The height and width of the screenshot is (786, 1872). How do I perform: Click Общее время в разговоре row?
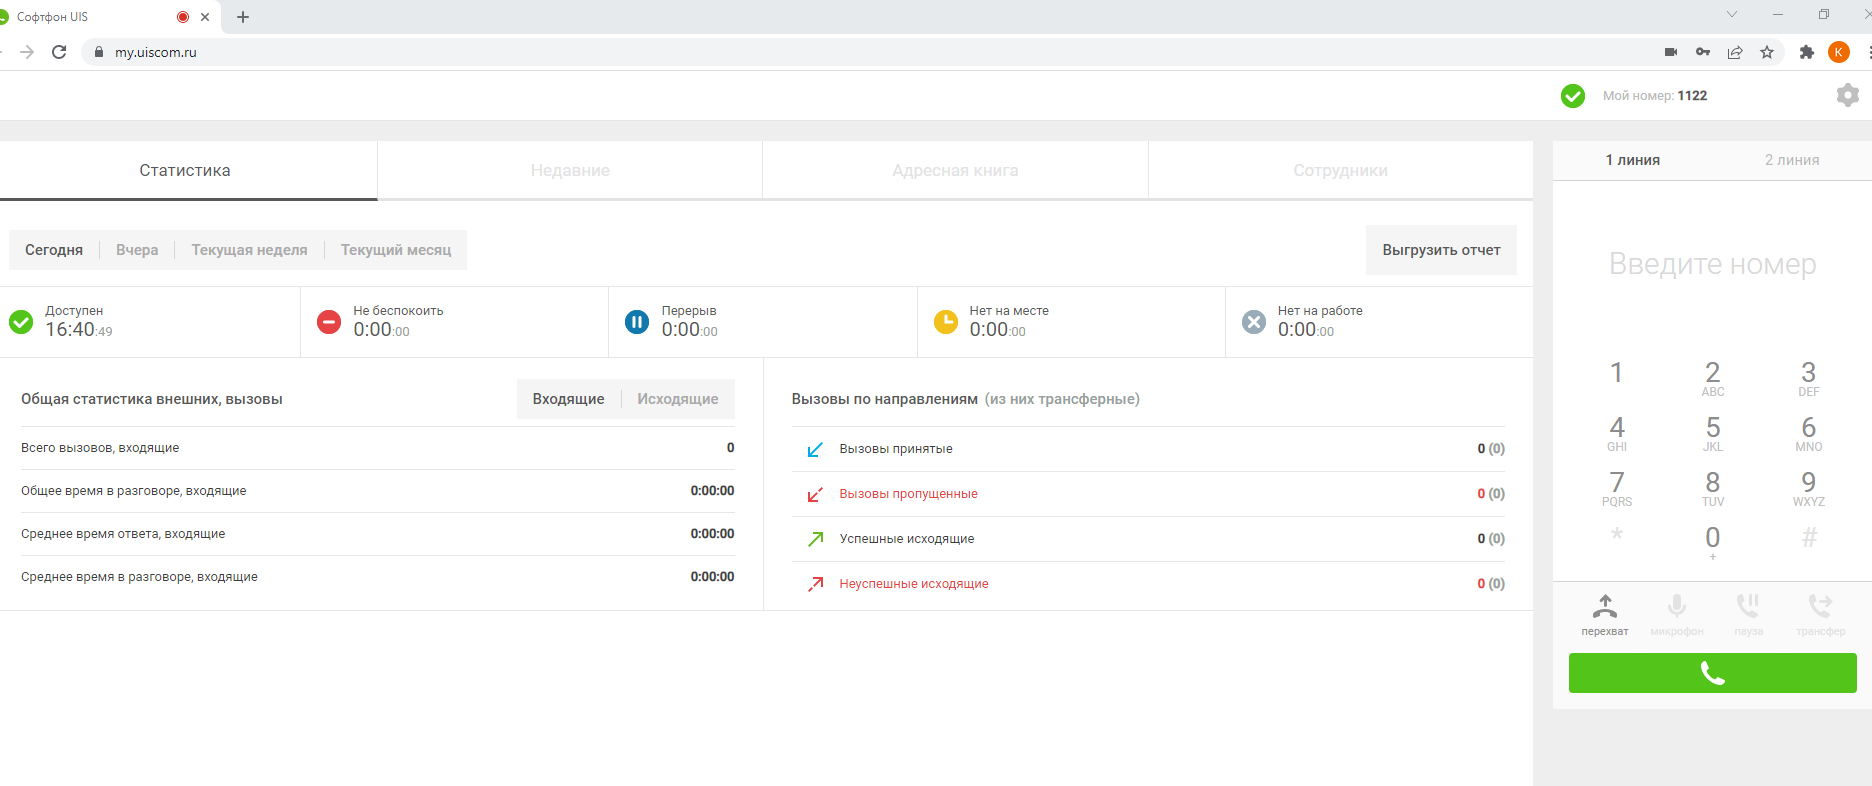click(x=377, y=491)
